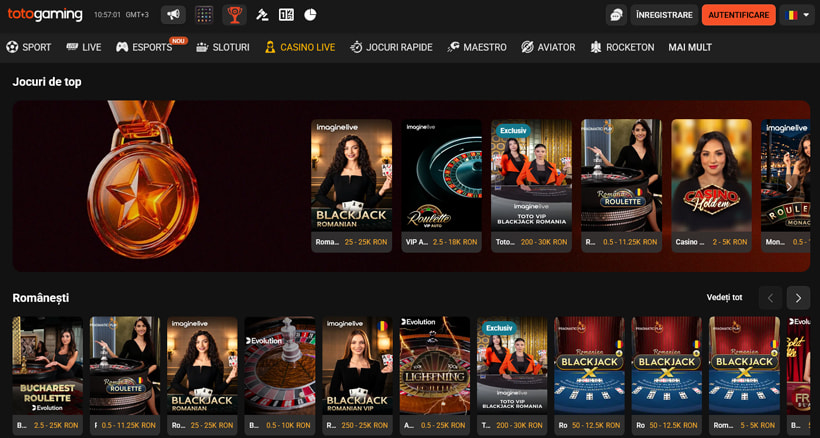Click the Românești section heading

[41, 298]
